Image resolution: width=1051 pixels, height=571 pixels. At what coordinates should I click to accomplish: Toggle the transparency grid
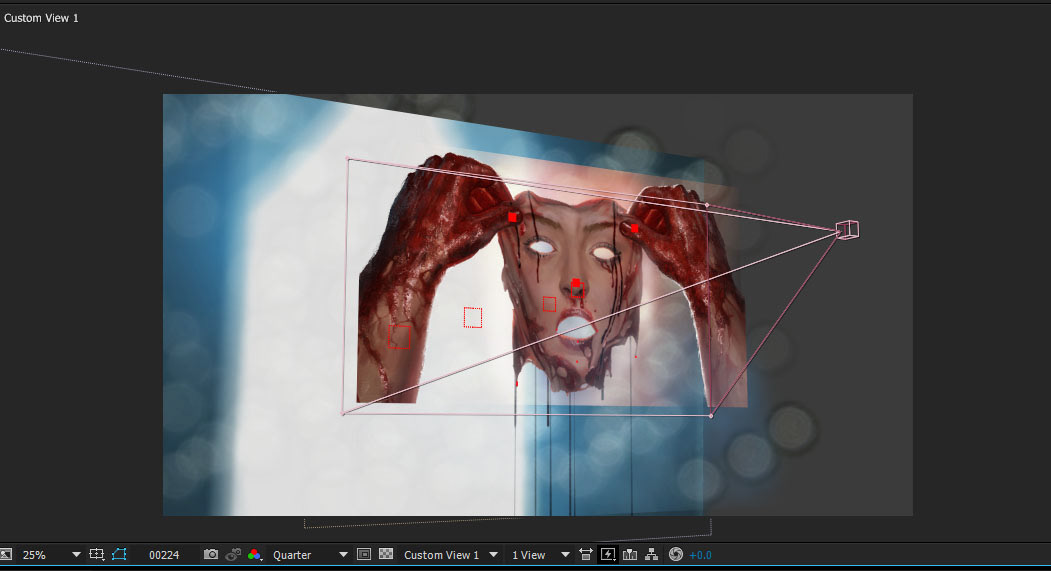tap(386, 554)
